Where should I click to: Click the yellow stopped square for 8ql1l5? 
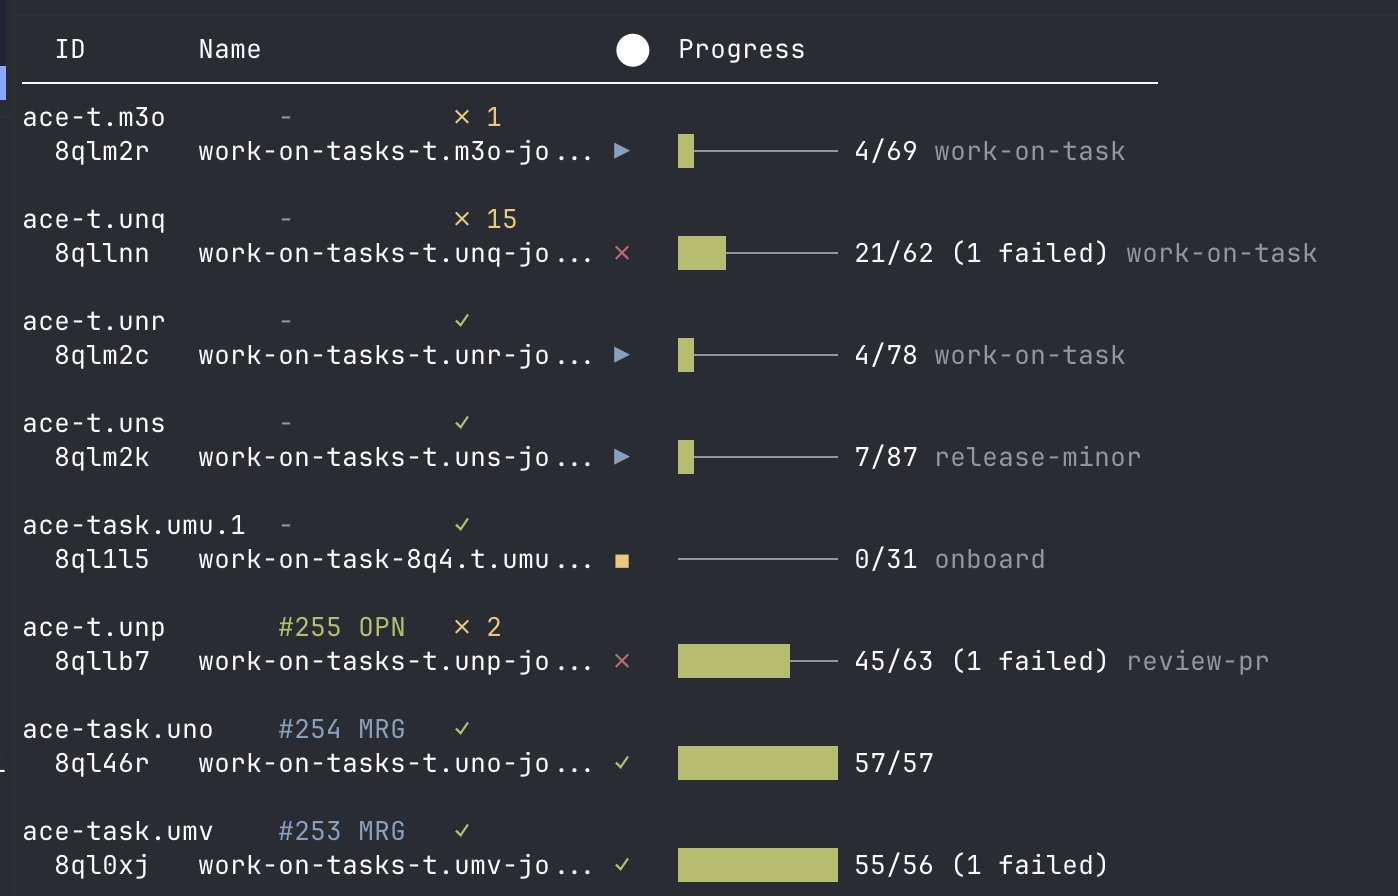pyautogui.click(x=622, y=561)
